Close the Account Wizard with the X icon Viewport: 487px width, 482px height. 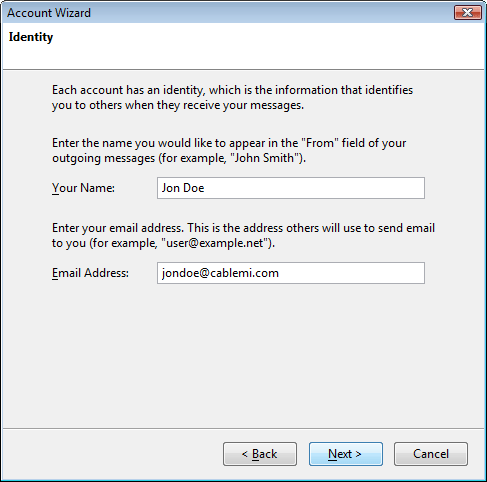point(468,13)
